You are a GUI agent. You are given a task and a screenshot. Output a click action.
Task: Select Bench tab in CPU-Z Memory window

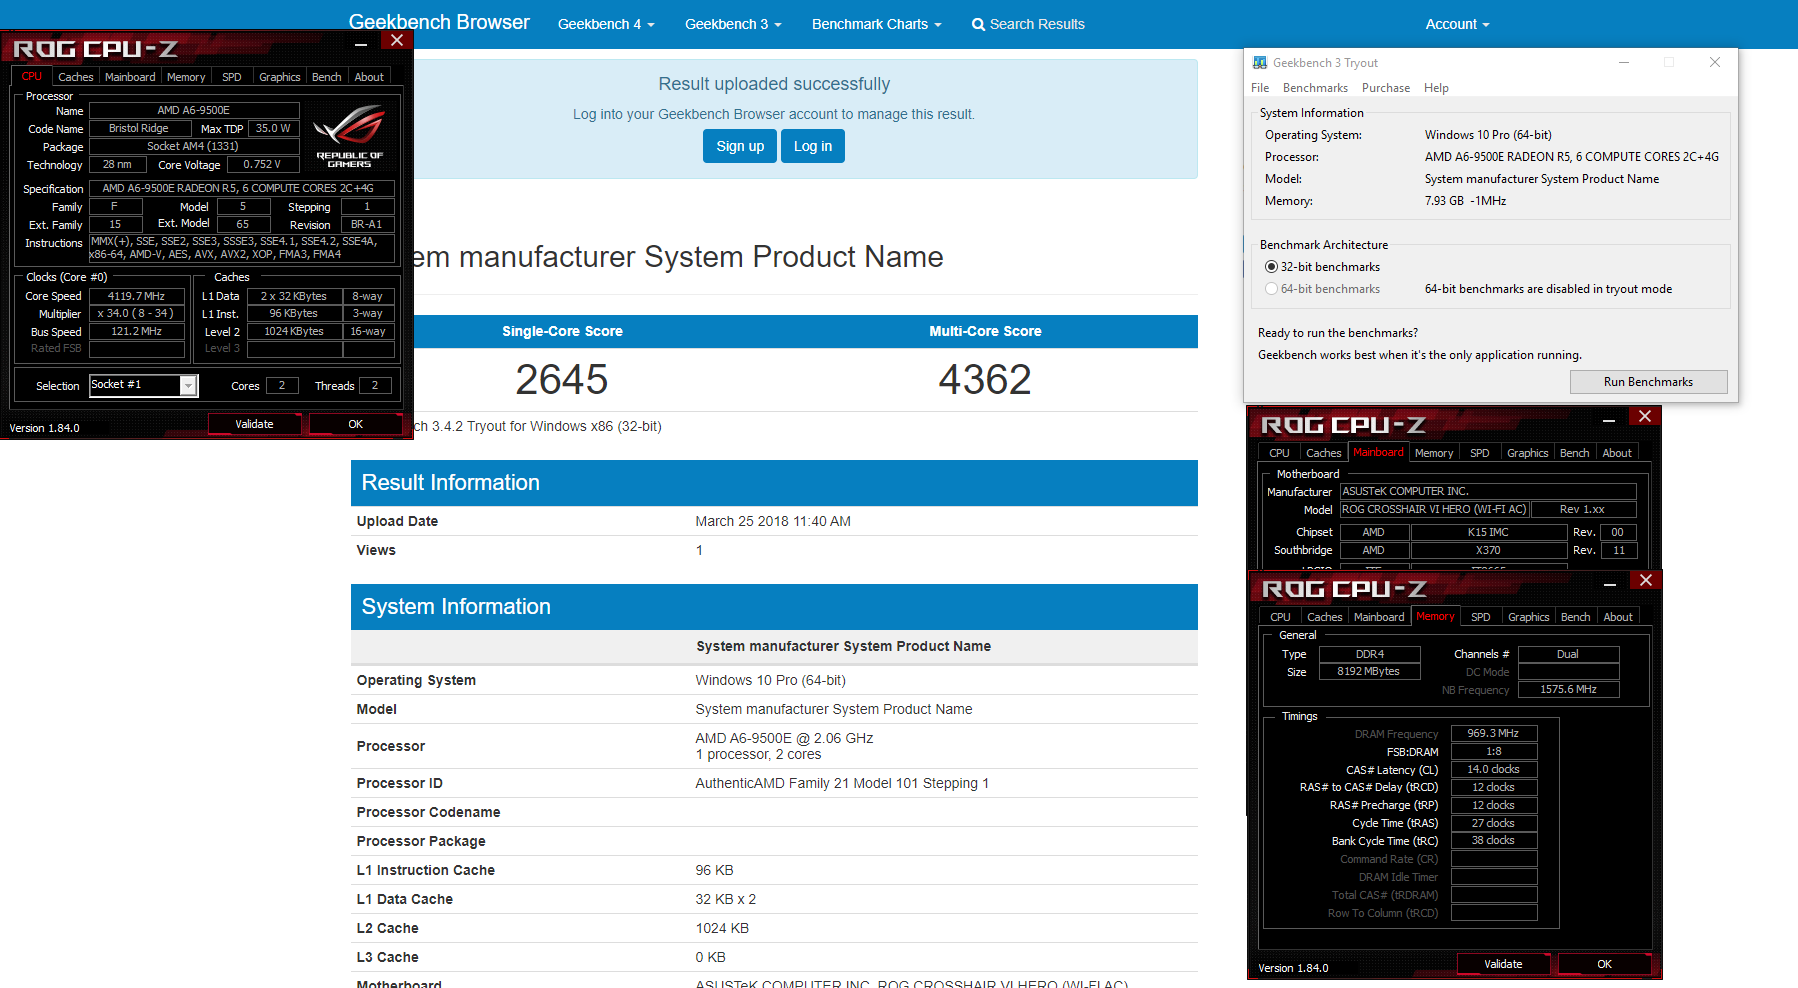click(x=1576, y=617)
